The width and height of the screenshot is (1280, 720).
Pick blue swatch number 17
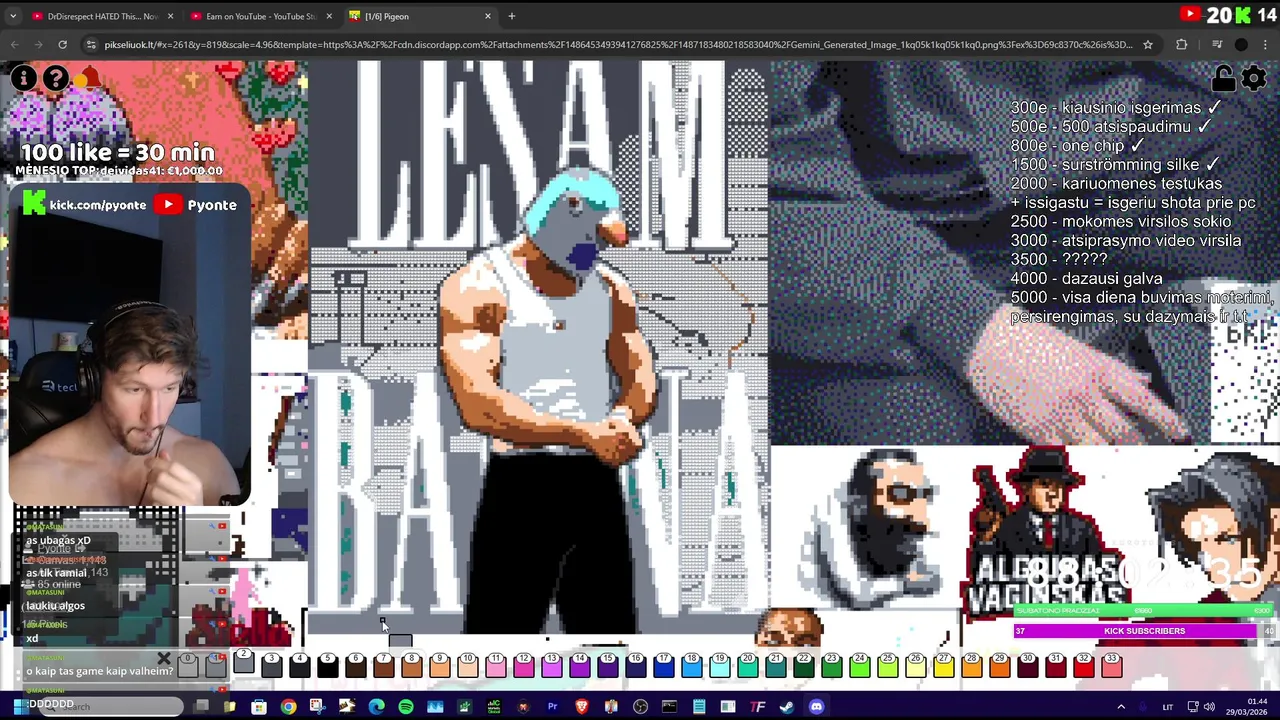tap(663, 665)
